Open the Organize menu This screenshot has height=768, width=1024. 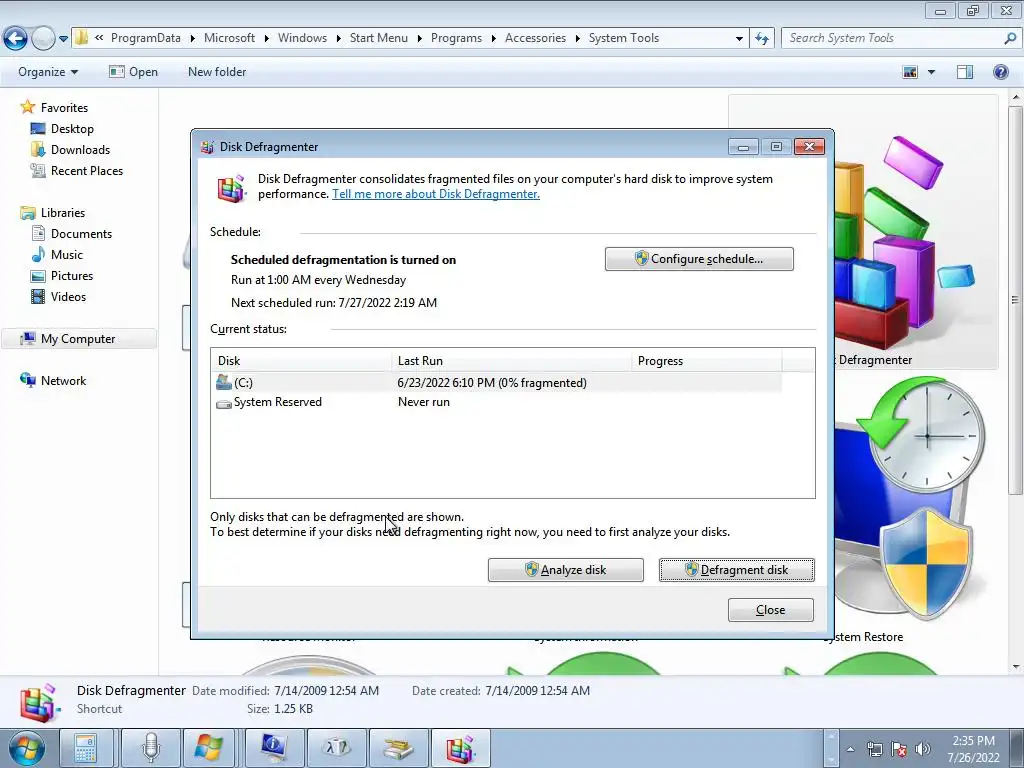tap(48, 72)
